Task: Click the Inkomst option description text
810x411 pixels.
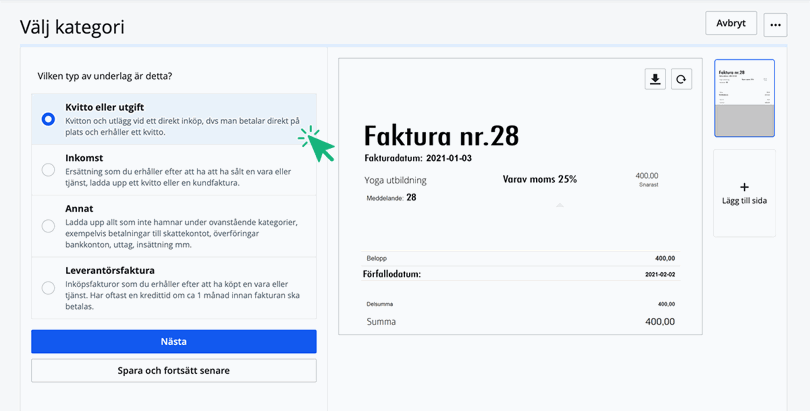Action: point(178,177)
